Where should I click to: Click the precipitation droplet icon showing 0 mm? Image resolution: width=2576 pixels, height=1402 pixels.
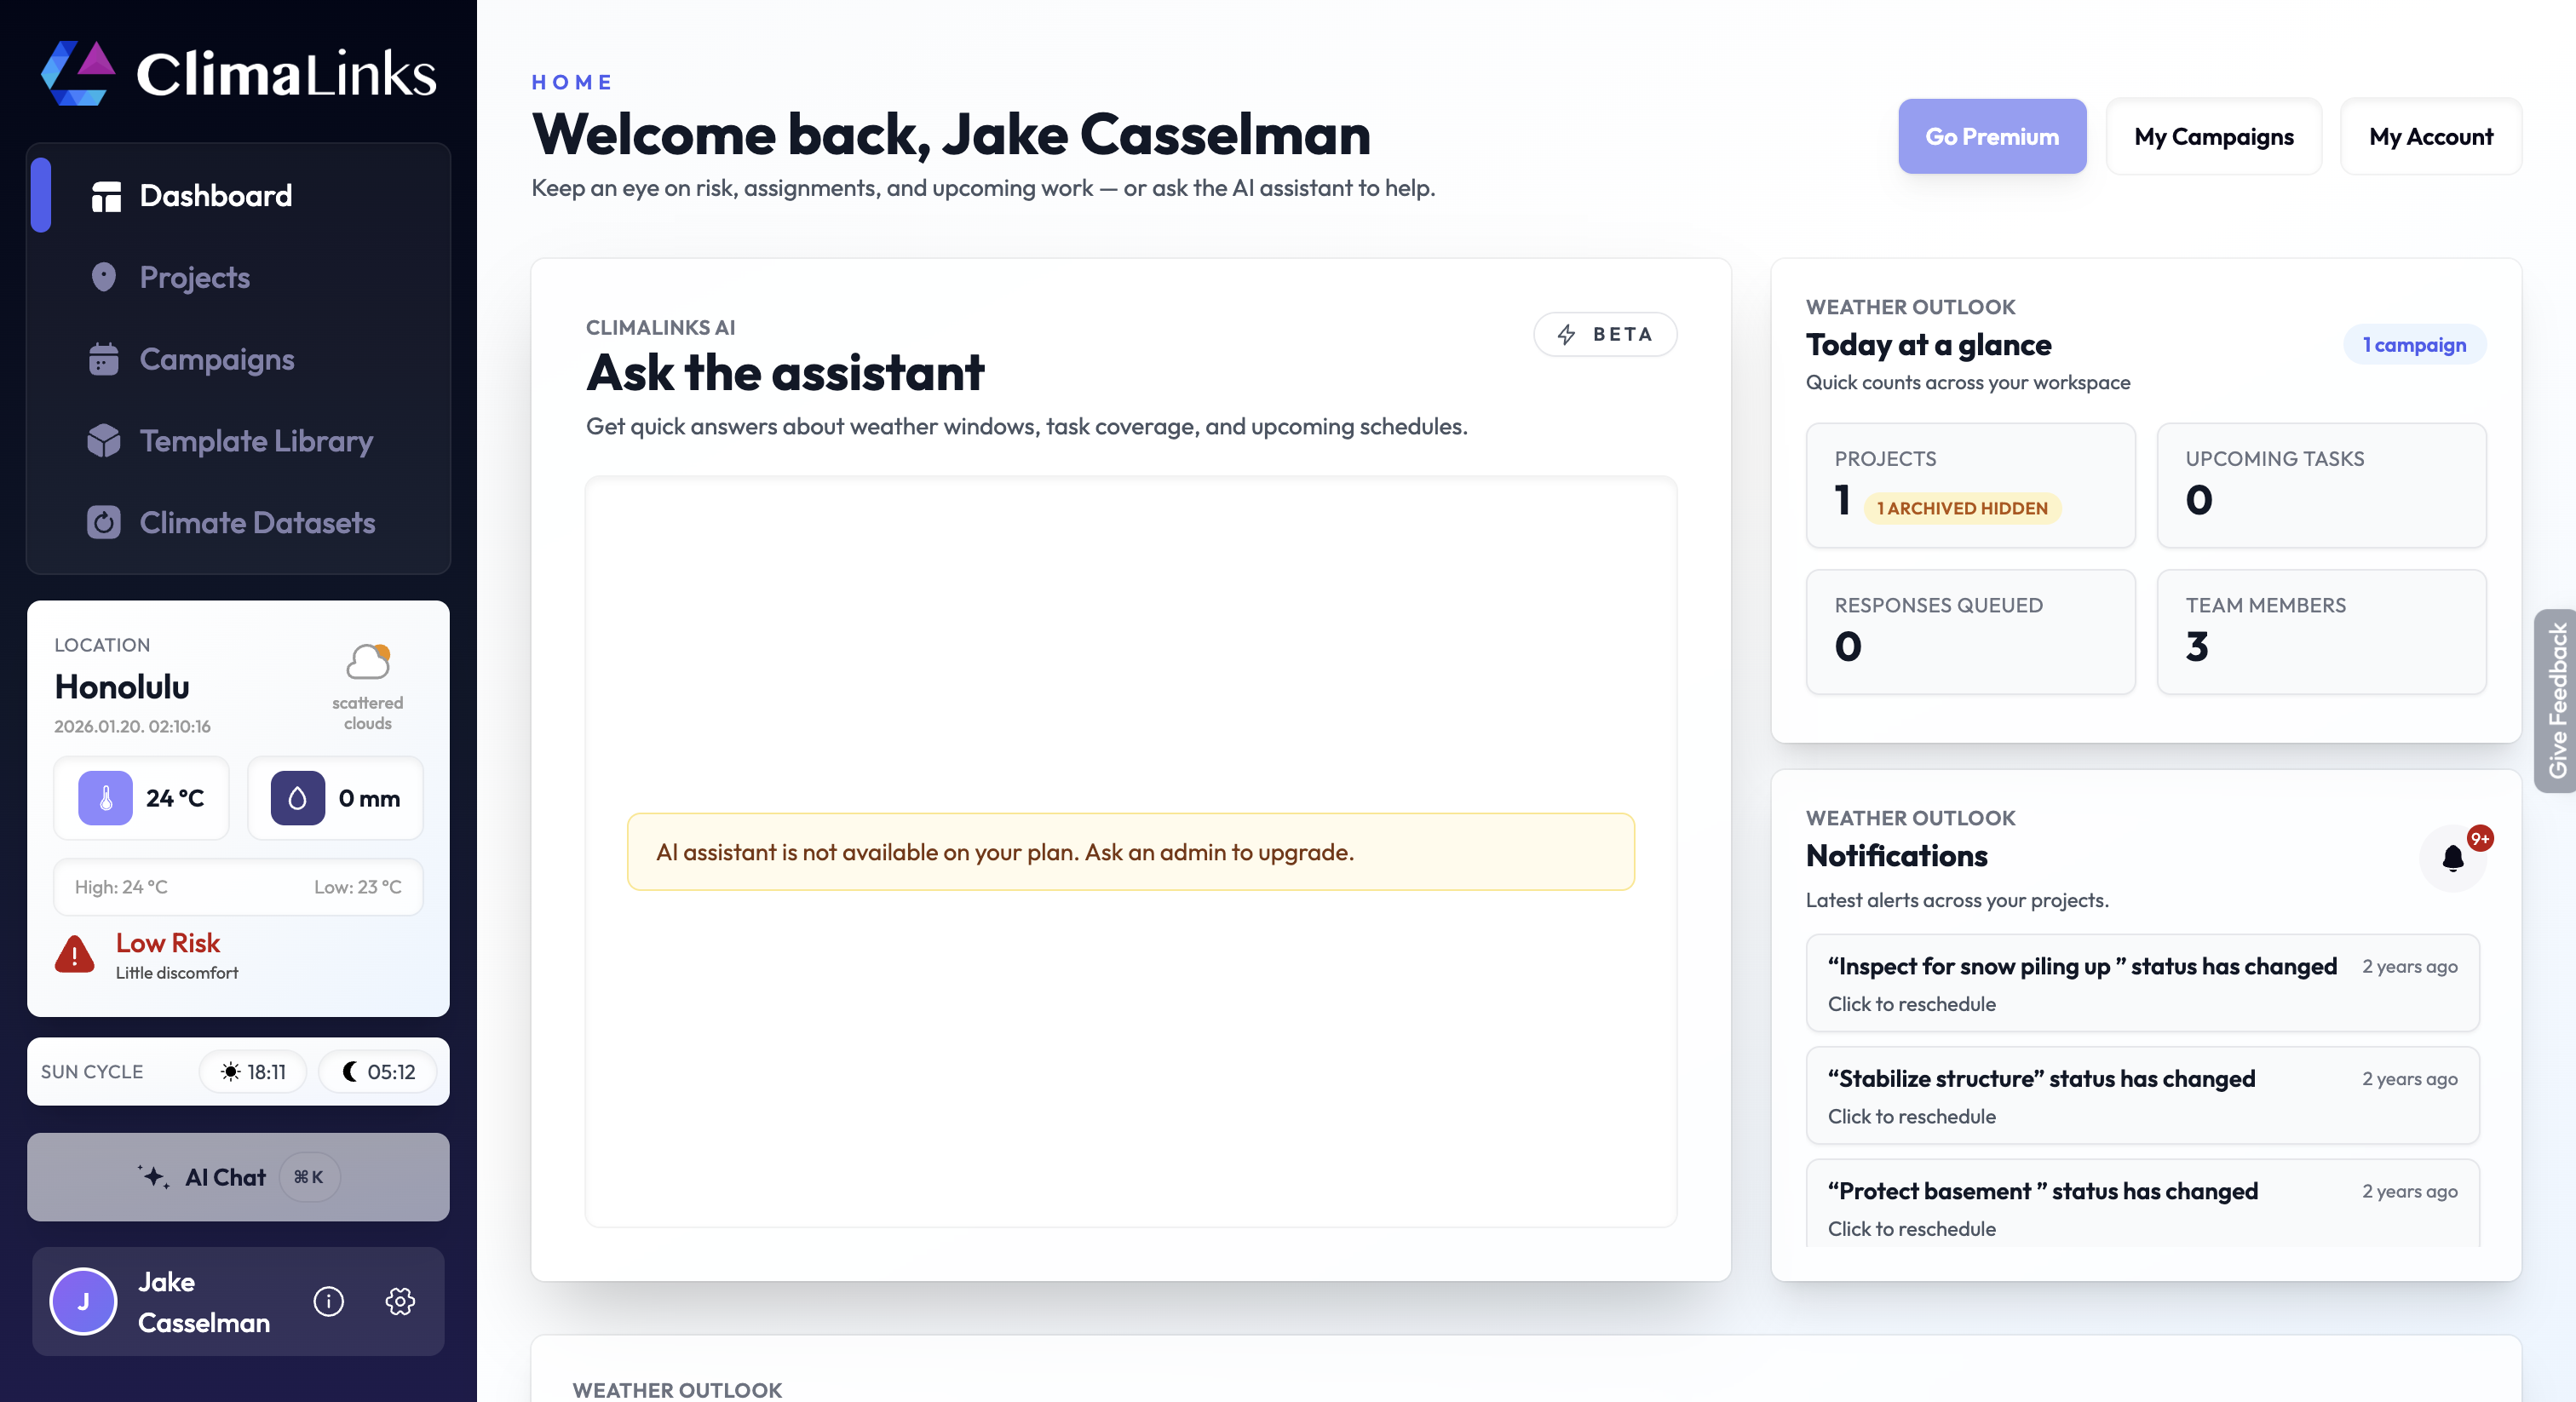point(297,798)
